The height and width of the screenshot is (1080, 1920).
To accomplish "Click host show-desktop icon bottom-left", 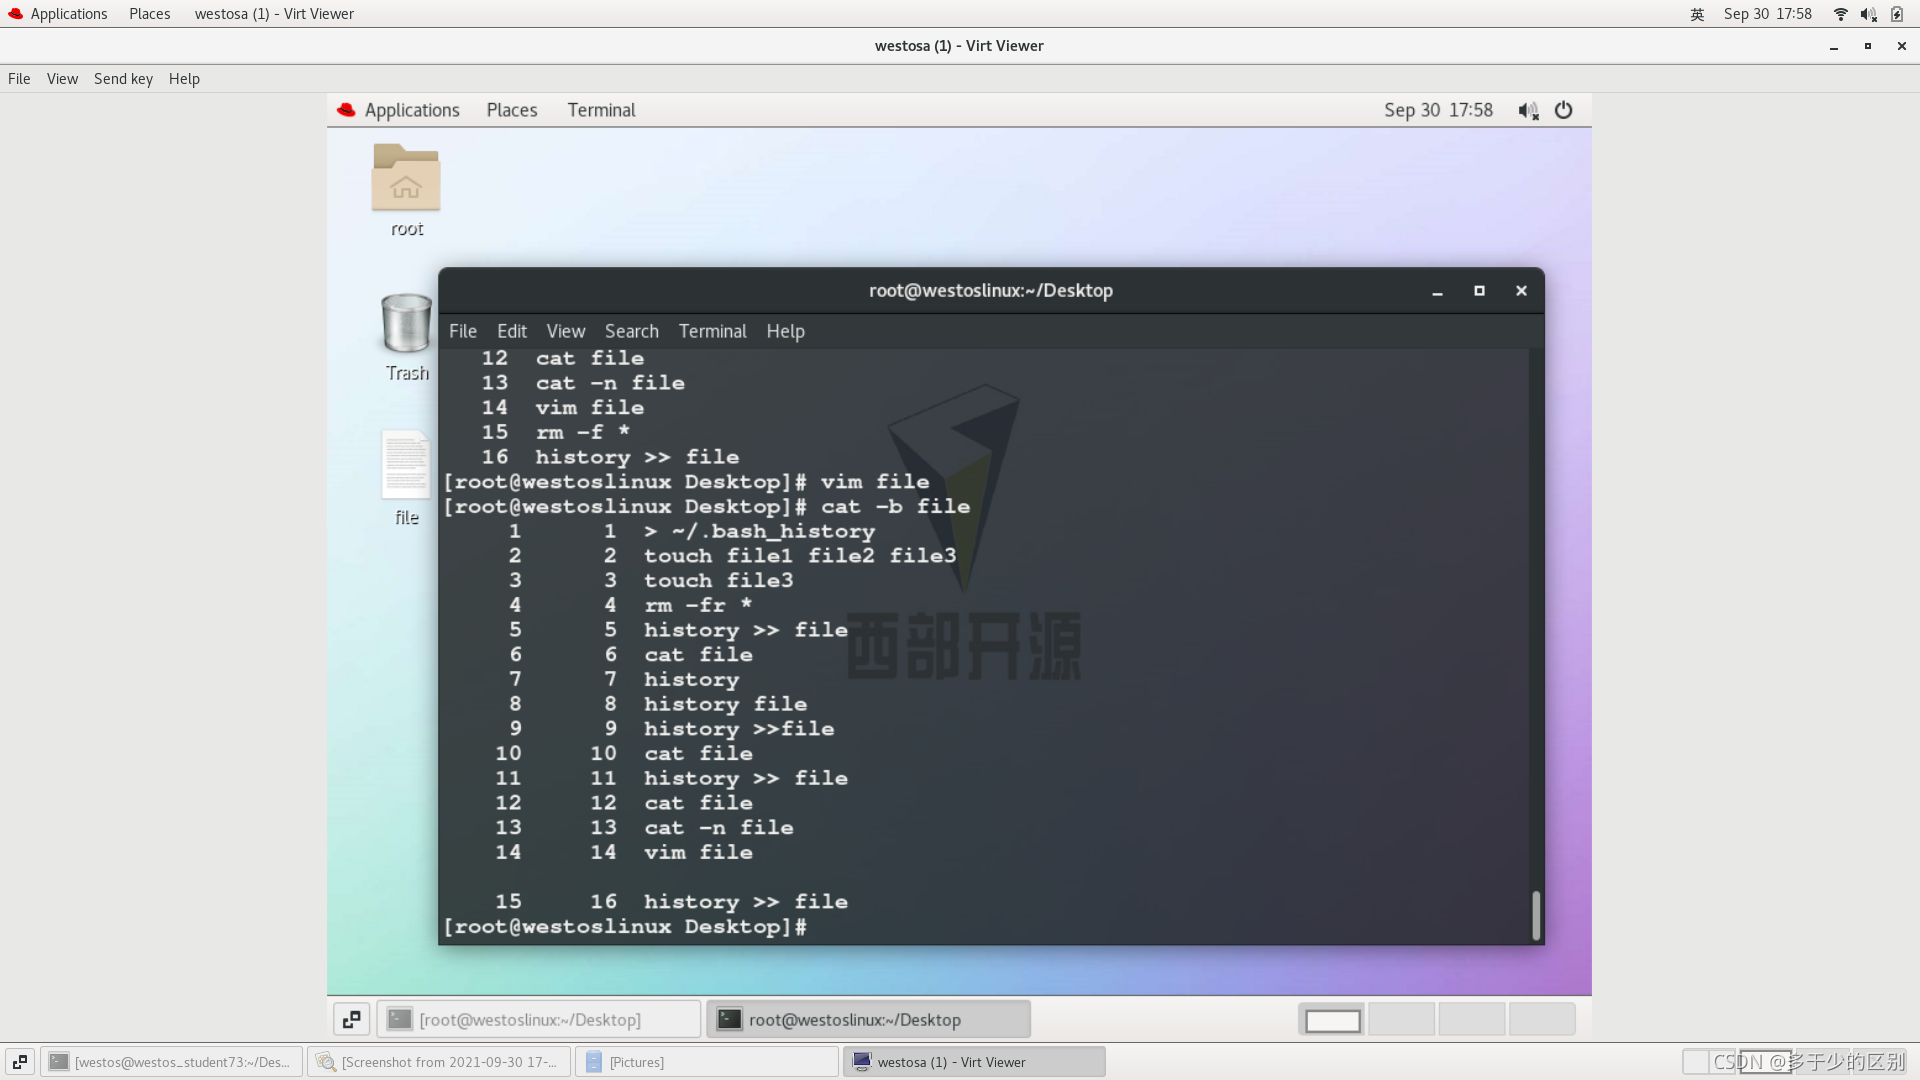I will point(19,1062).
